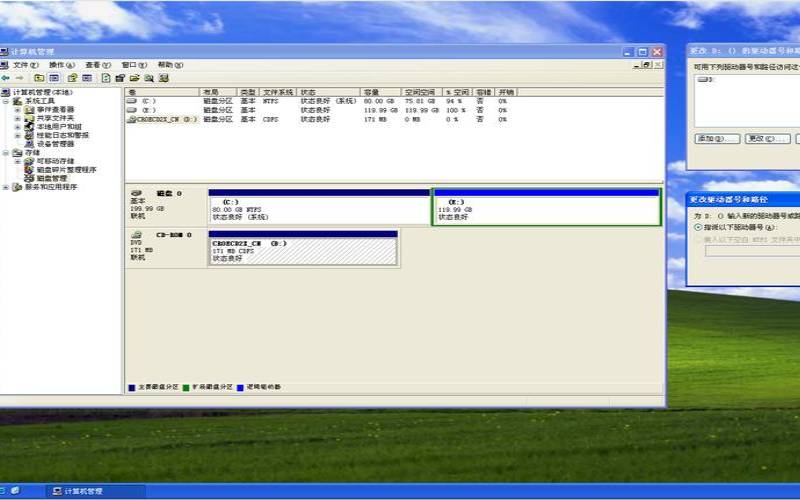
Task: Click the 更改 button in the dialog
Action: coord(767,139)
